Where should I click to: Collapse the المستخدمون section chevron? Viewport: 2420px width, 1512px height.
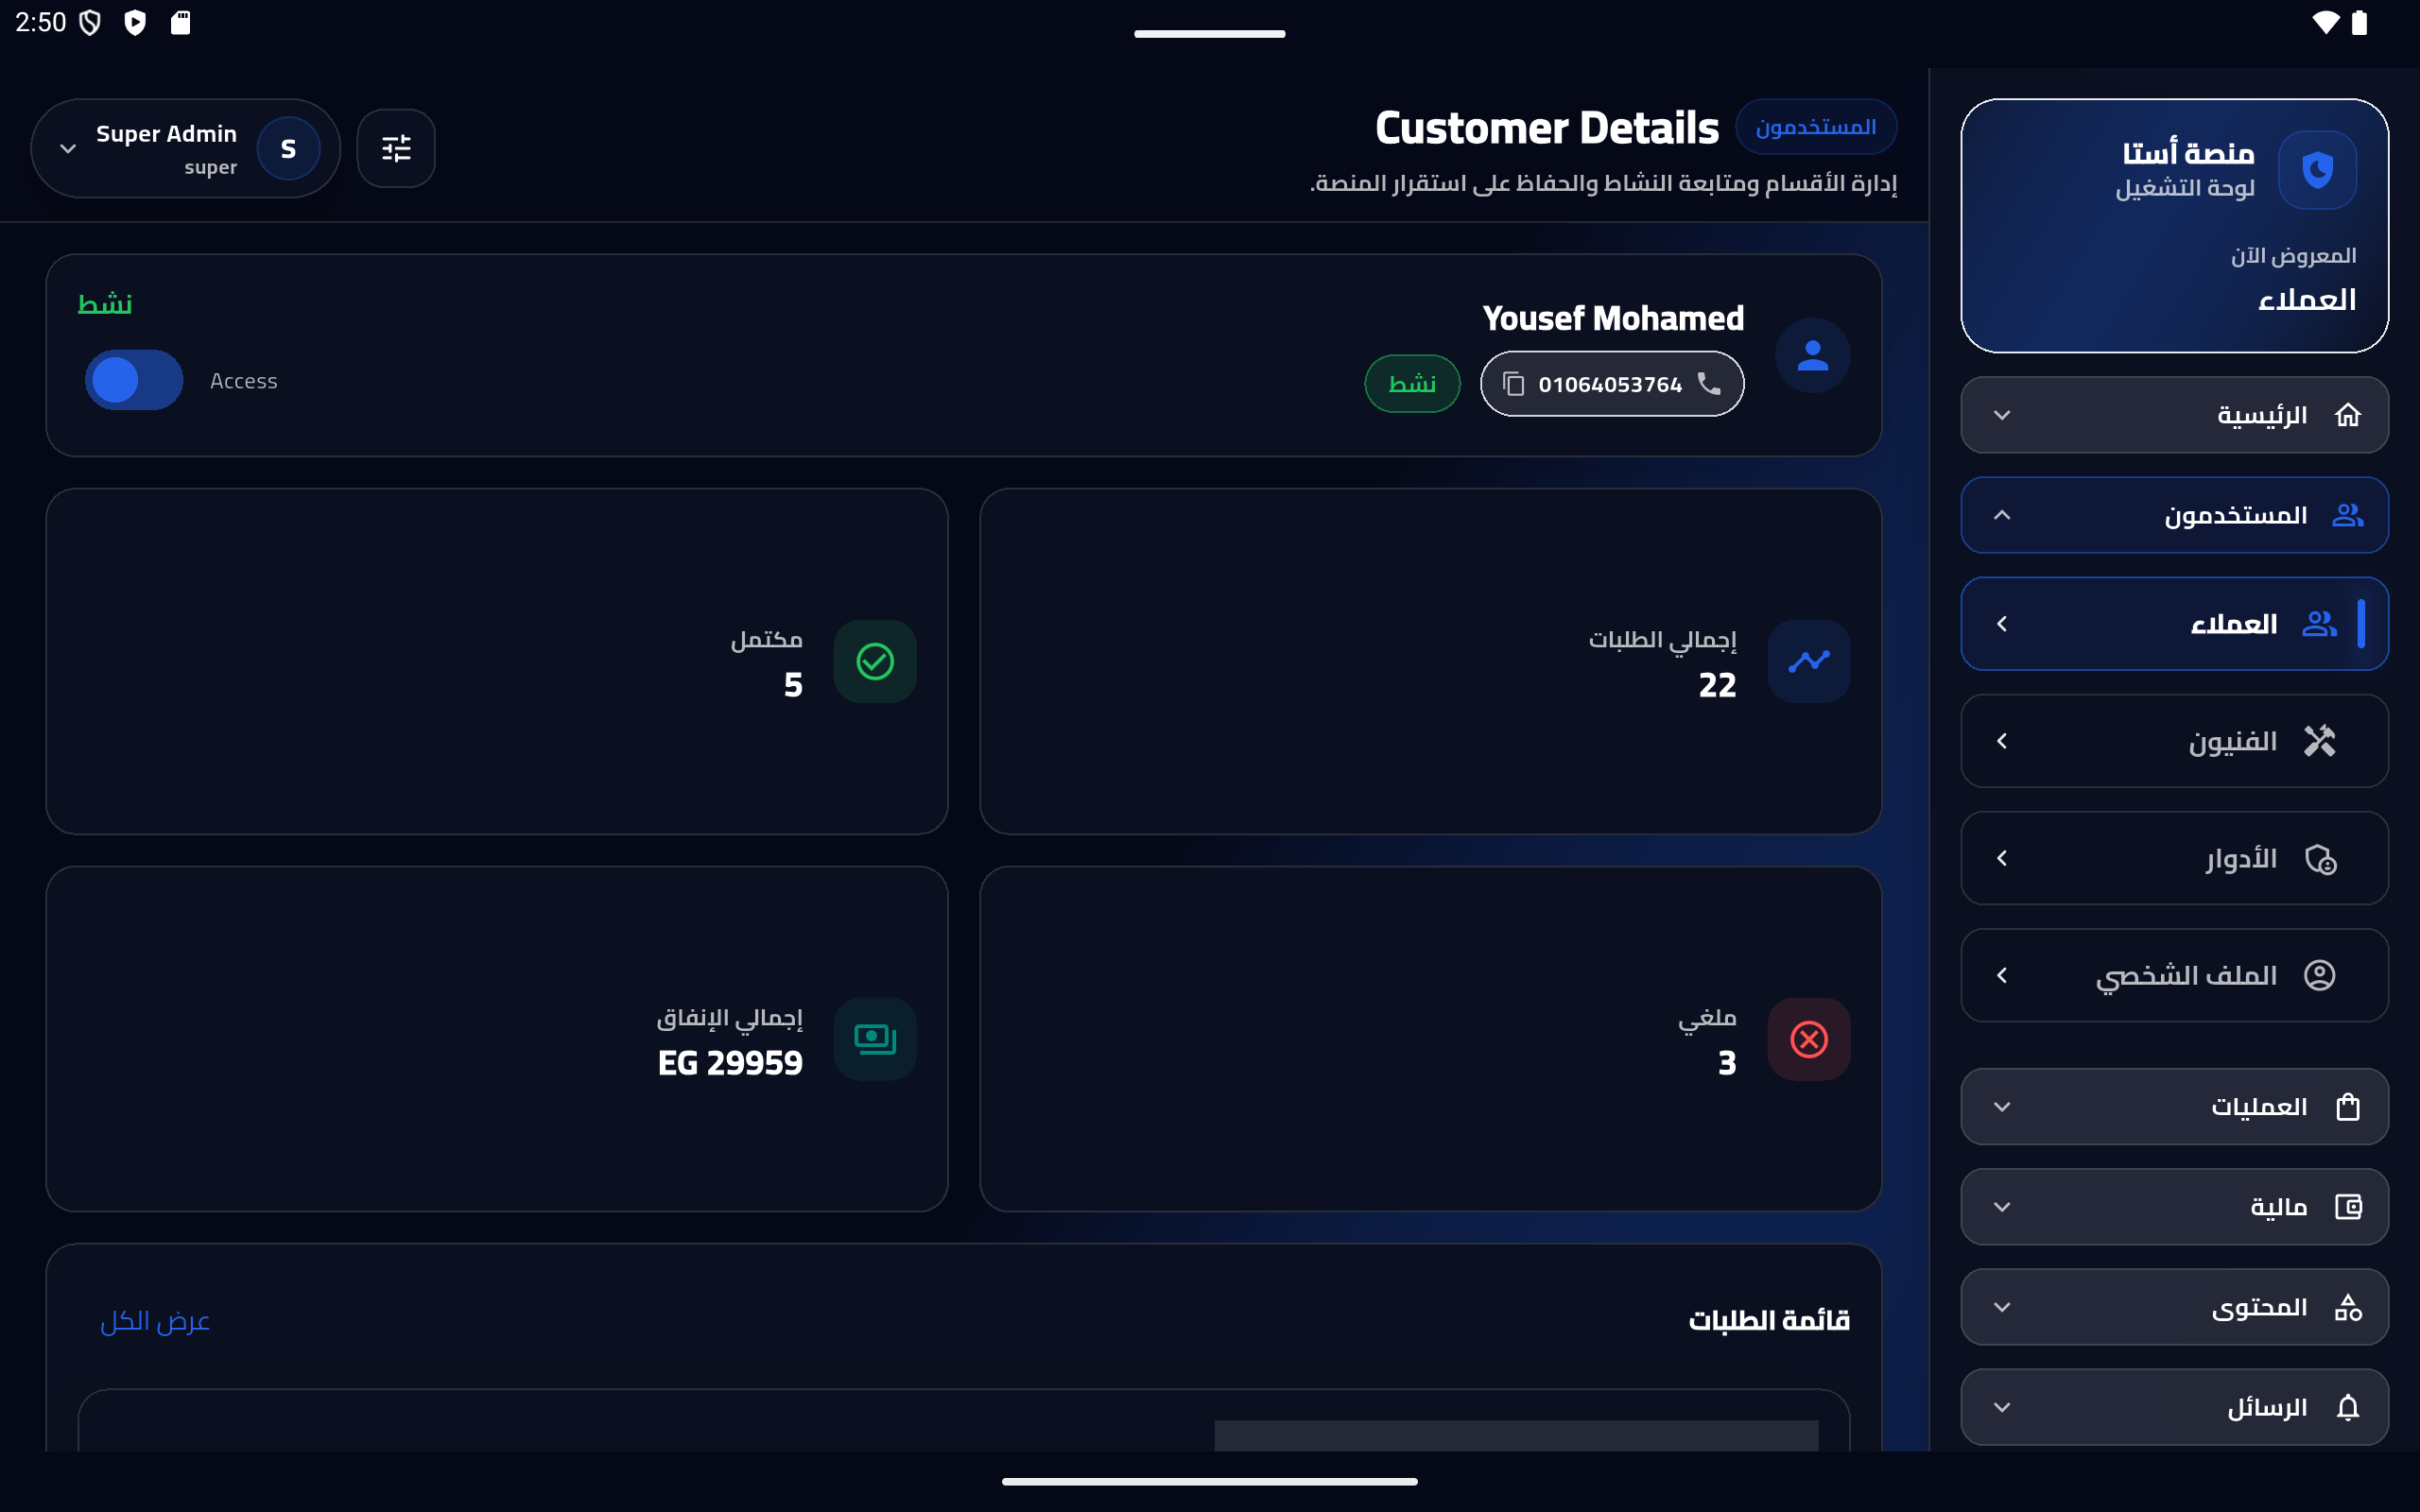coord(2002,515)
